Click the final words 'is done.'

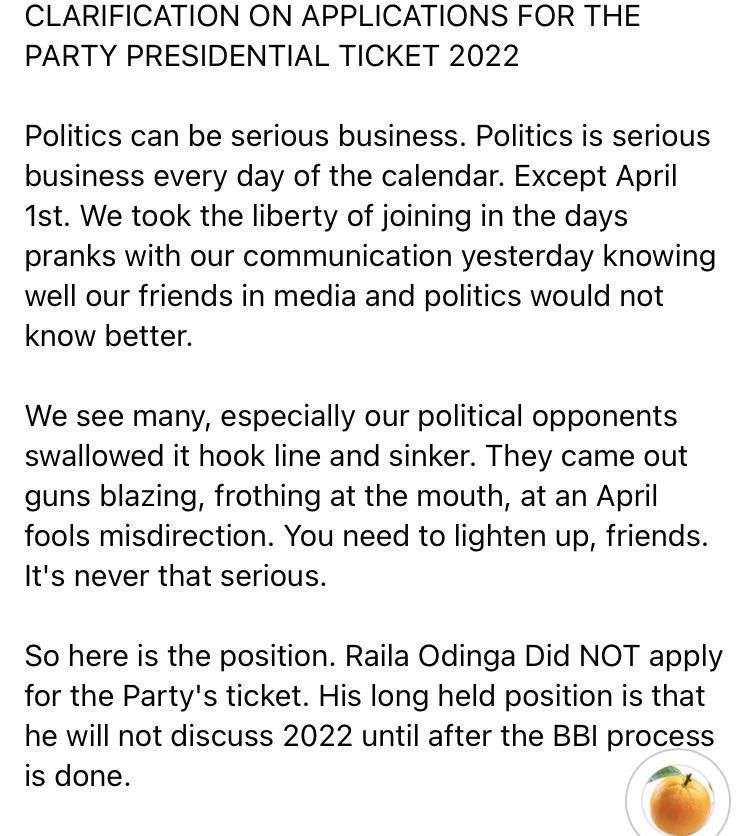point(77,776)
